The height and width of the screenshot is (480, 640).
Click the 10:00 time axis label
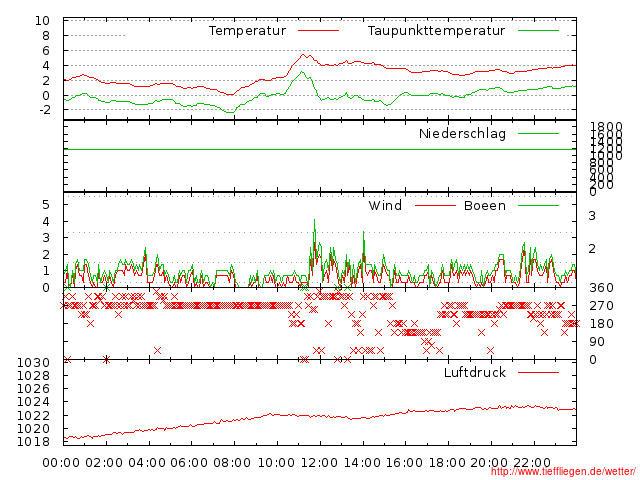click(x=276, y=463)
